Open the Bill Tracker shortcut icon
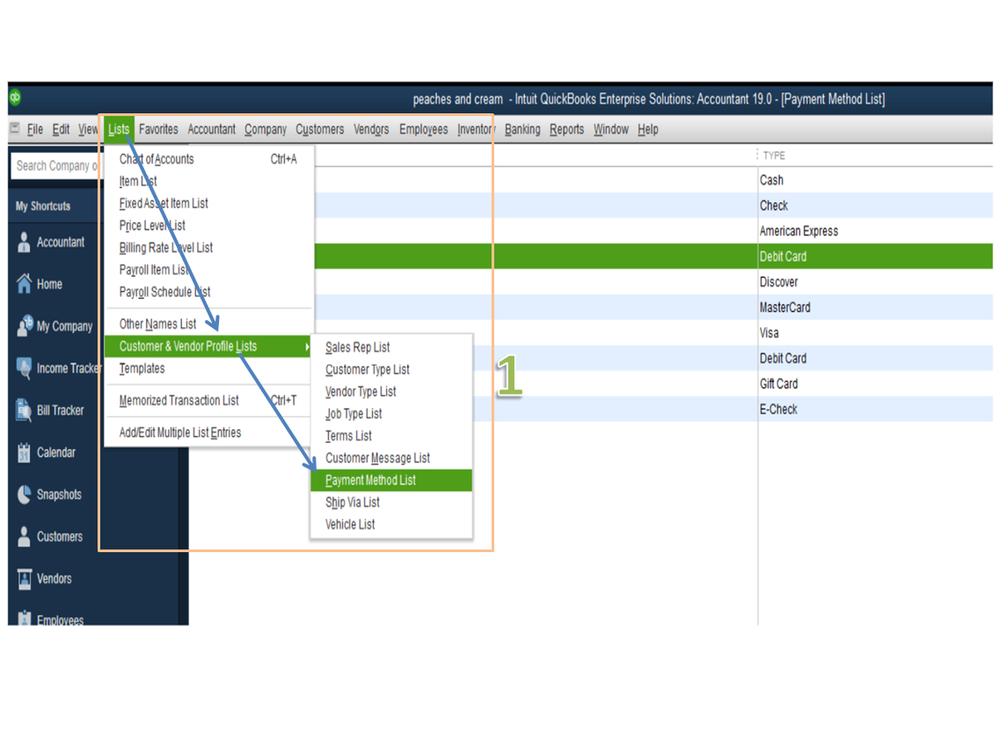This screenshot has height=749, width=999. click(x=24, y=410)
